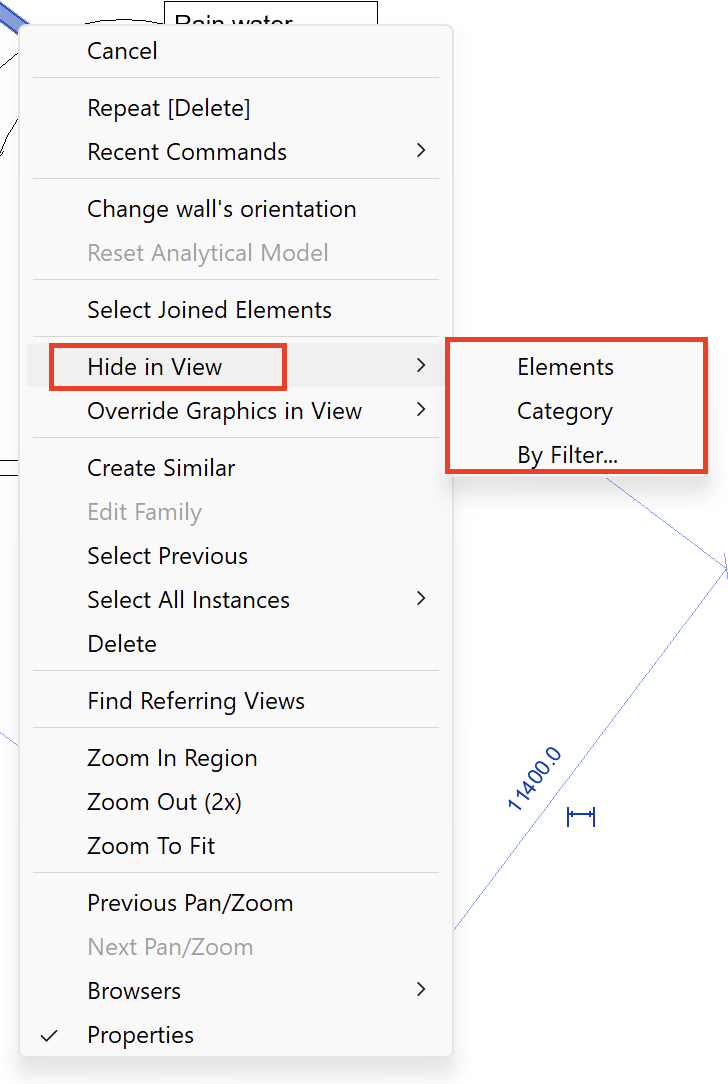Open Find Referring Views
The width and height of the screenshot is (728, 1084).
pyautogui.click(x=196, y=701)
